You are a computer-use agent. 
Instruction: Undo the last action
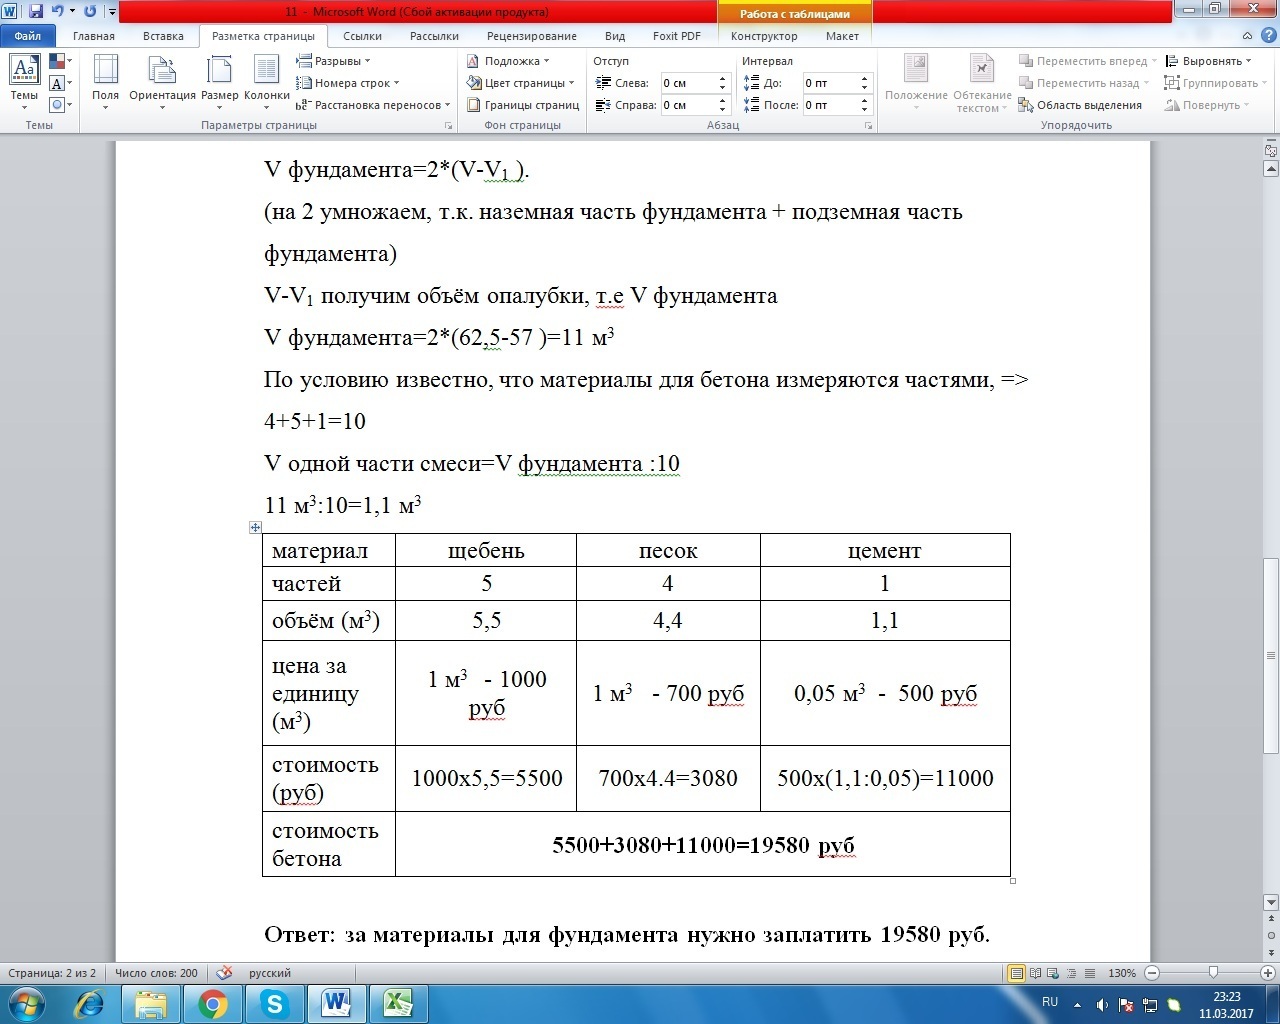coord(57,11)
